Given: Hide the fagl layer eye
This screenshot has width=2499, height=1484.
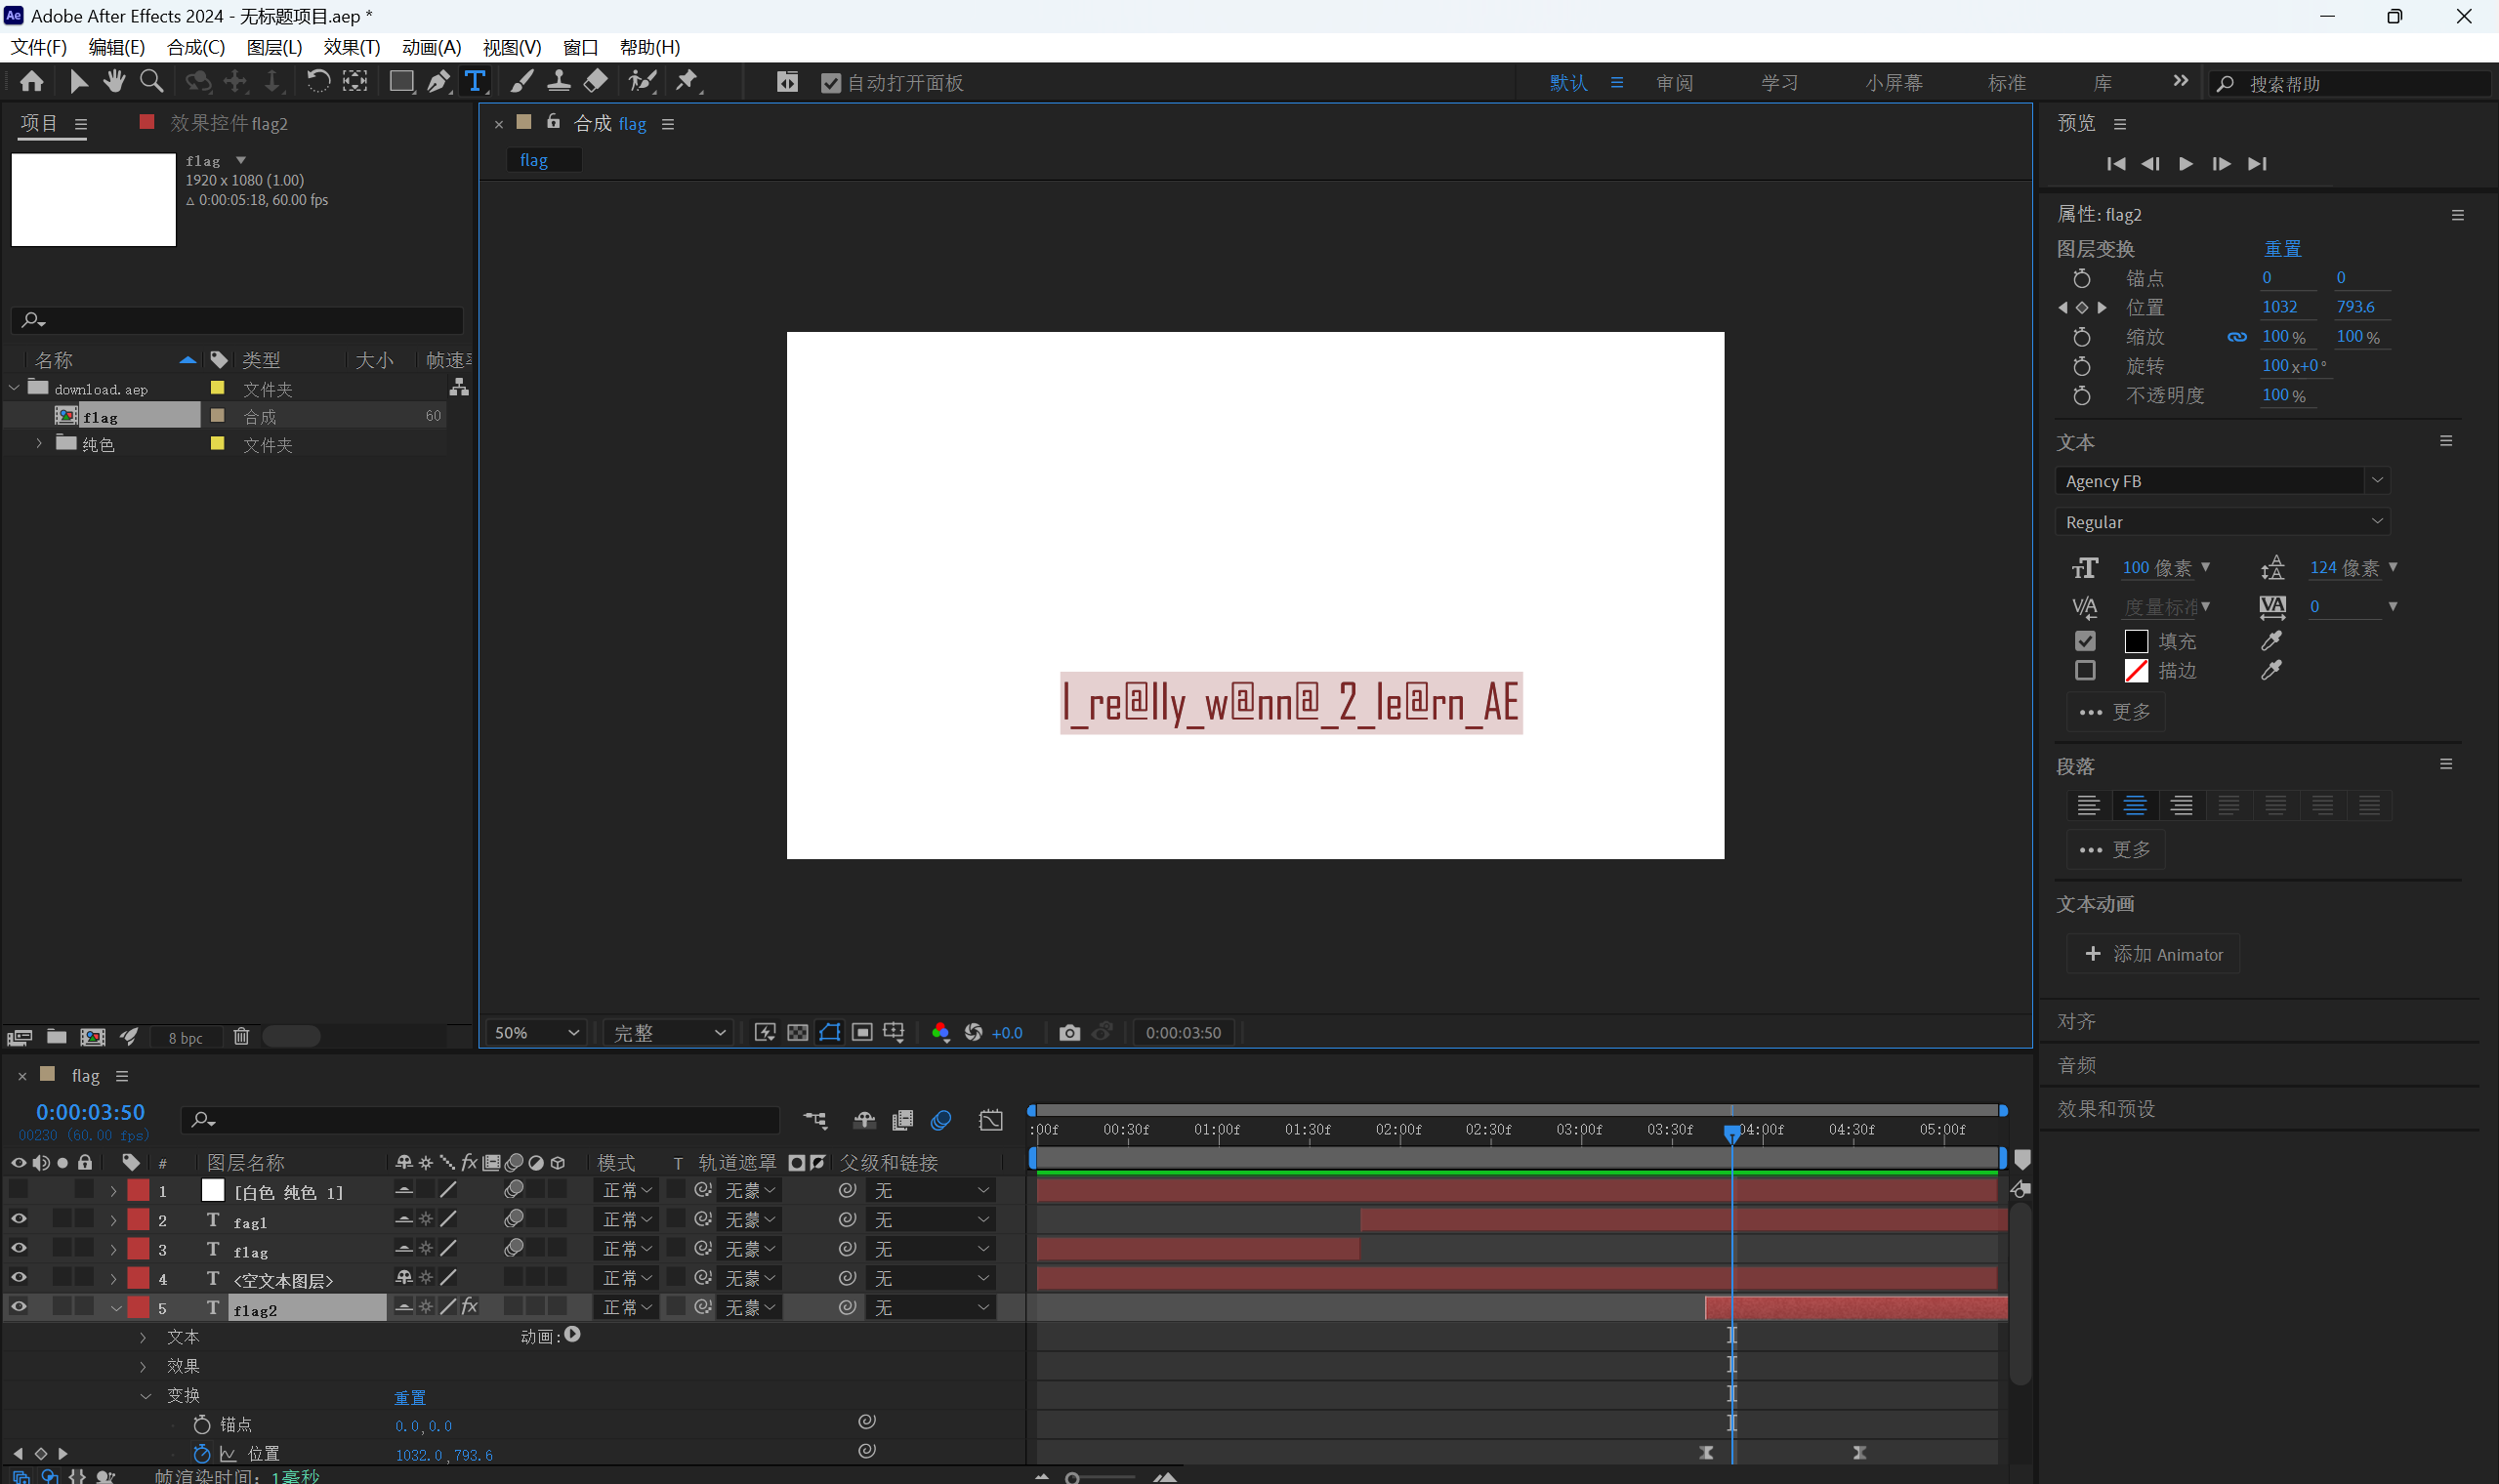Looking at the screenshot, I should click(18, 1219).
